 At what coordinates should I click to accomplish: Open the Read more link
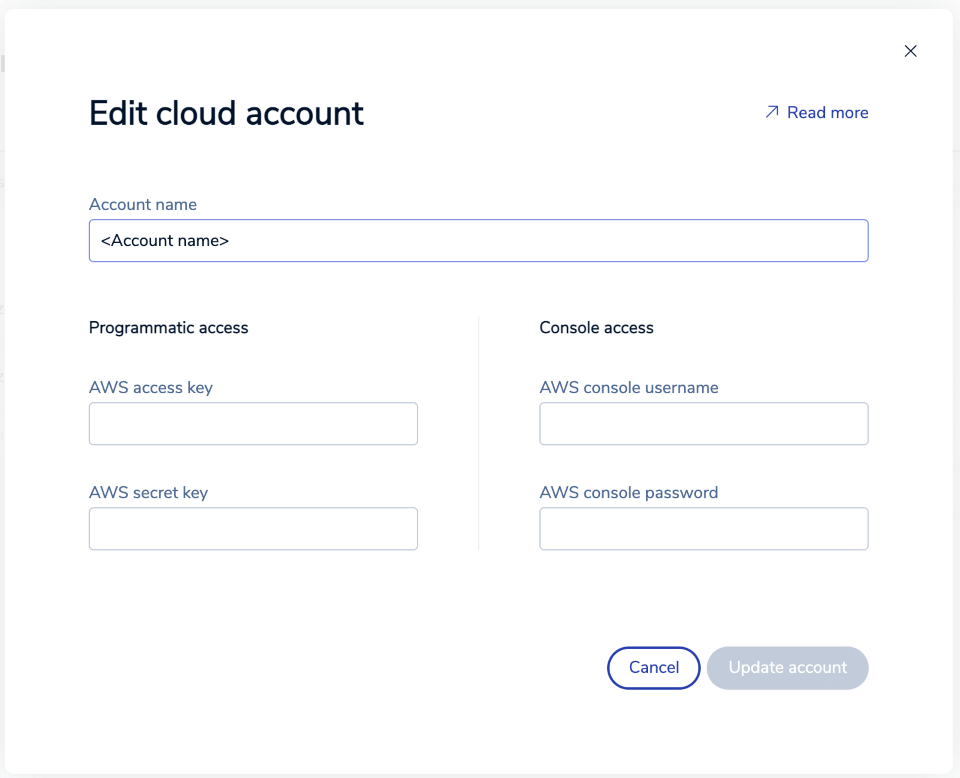827,113
